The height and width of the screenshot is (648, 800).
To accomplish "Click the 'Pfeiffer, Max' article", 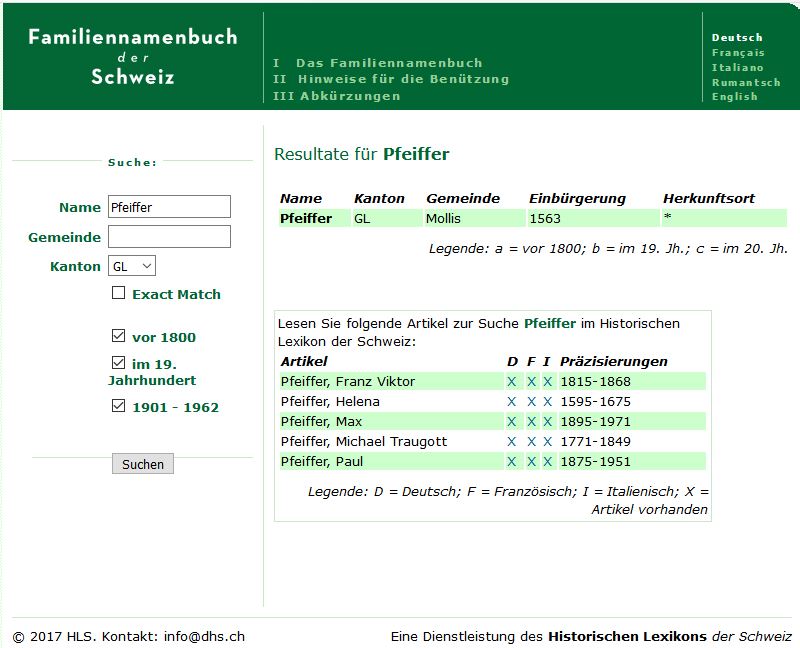I will tap(321, 421).
